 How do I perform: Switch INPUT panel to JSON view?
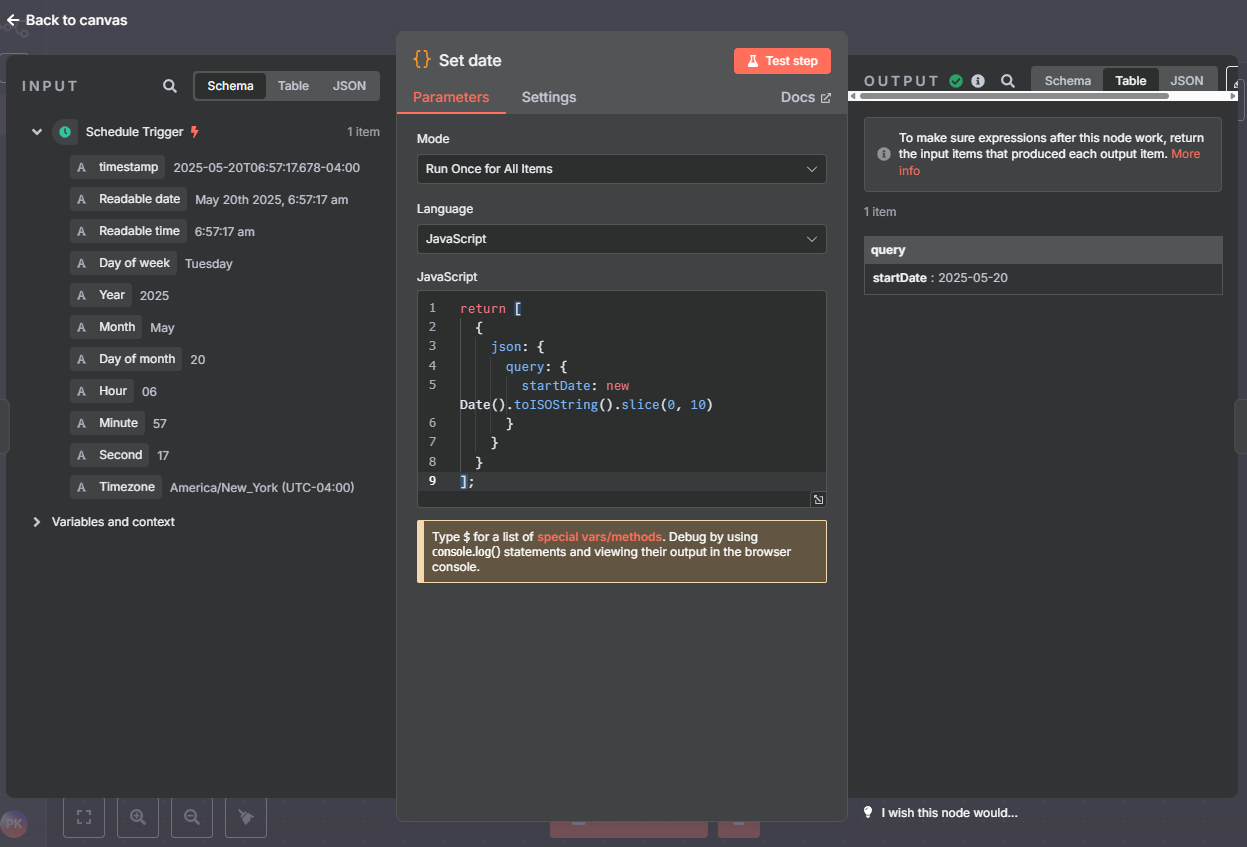[x=349, y=86]
